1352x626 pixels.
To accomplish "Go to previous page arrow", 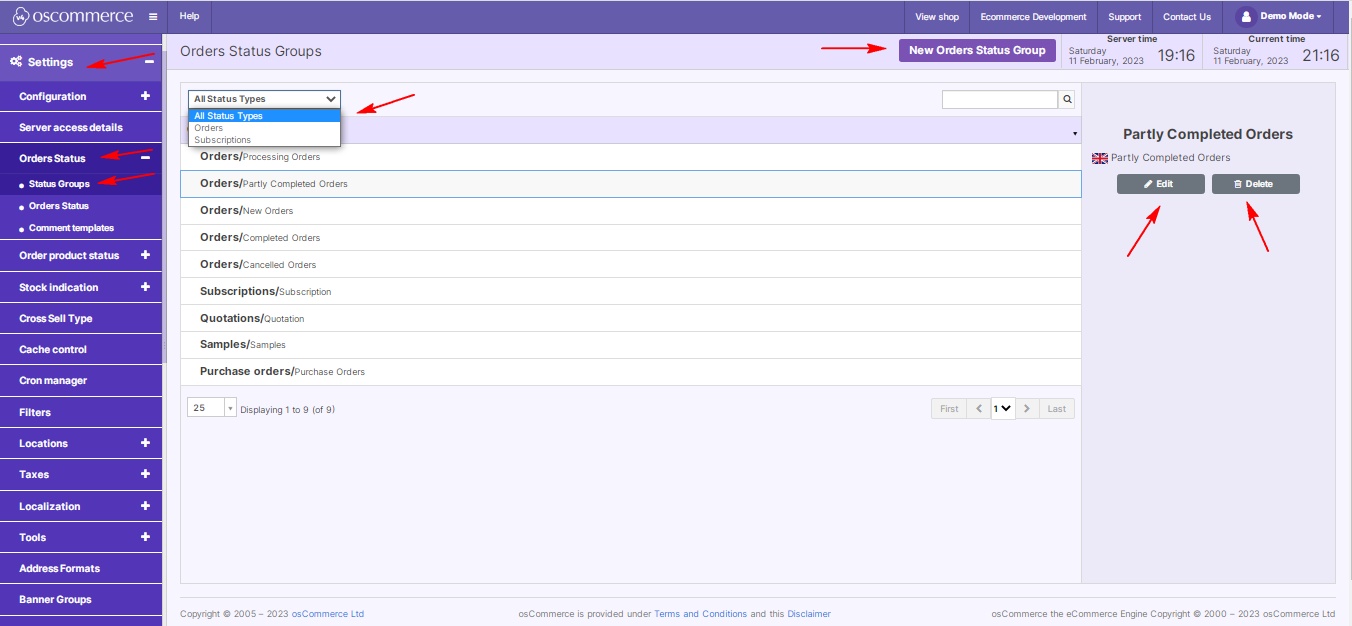I will (979, 408).
